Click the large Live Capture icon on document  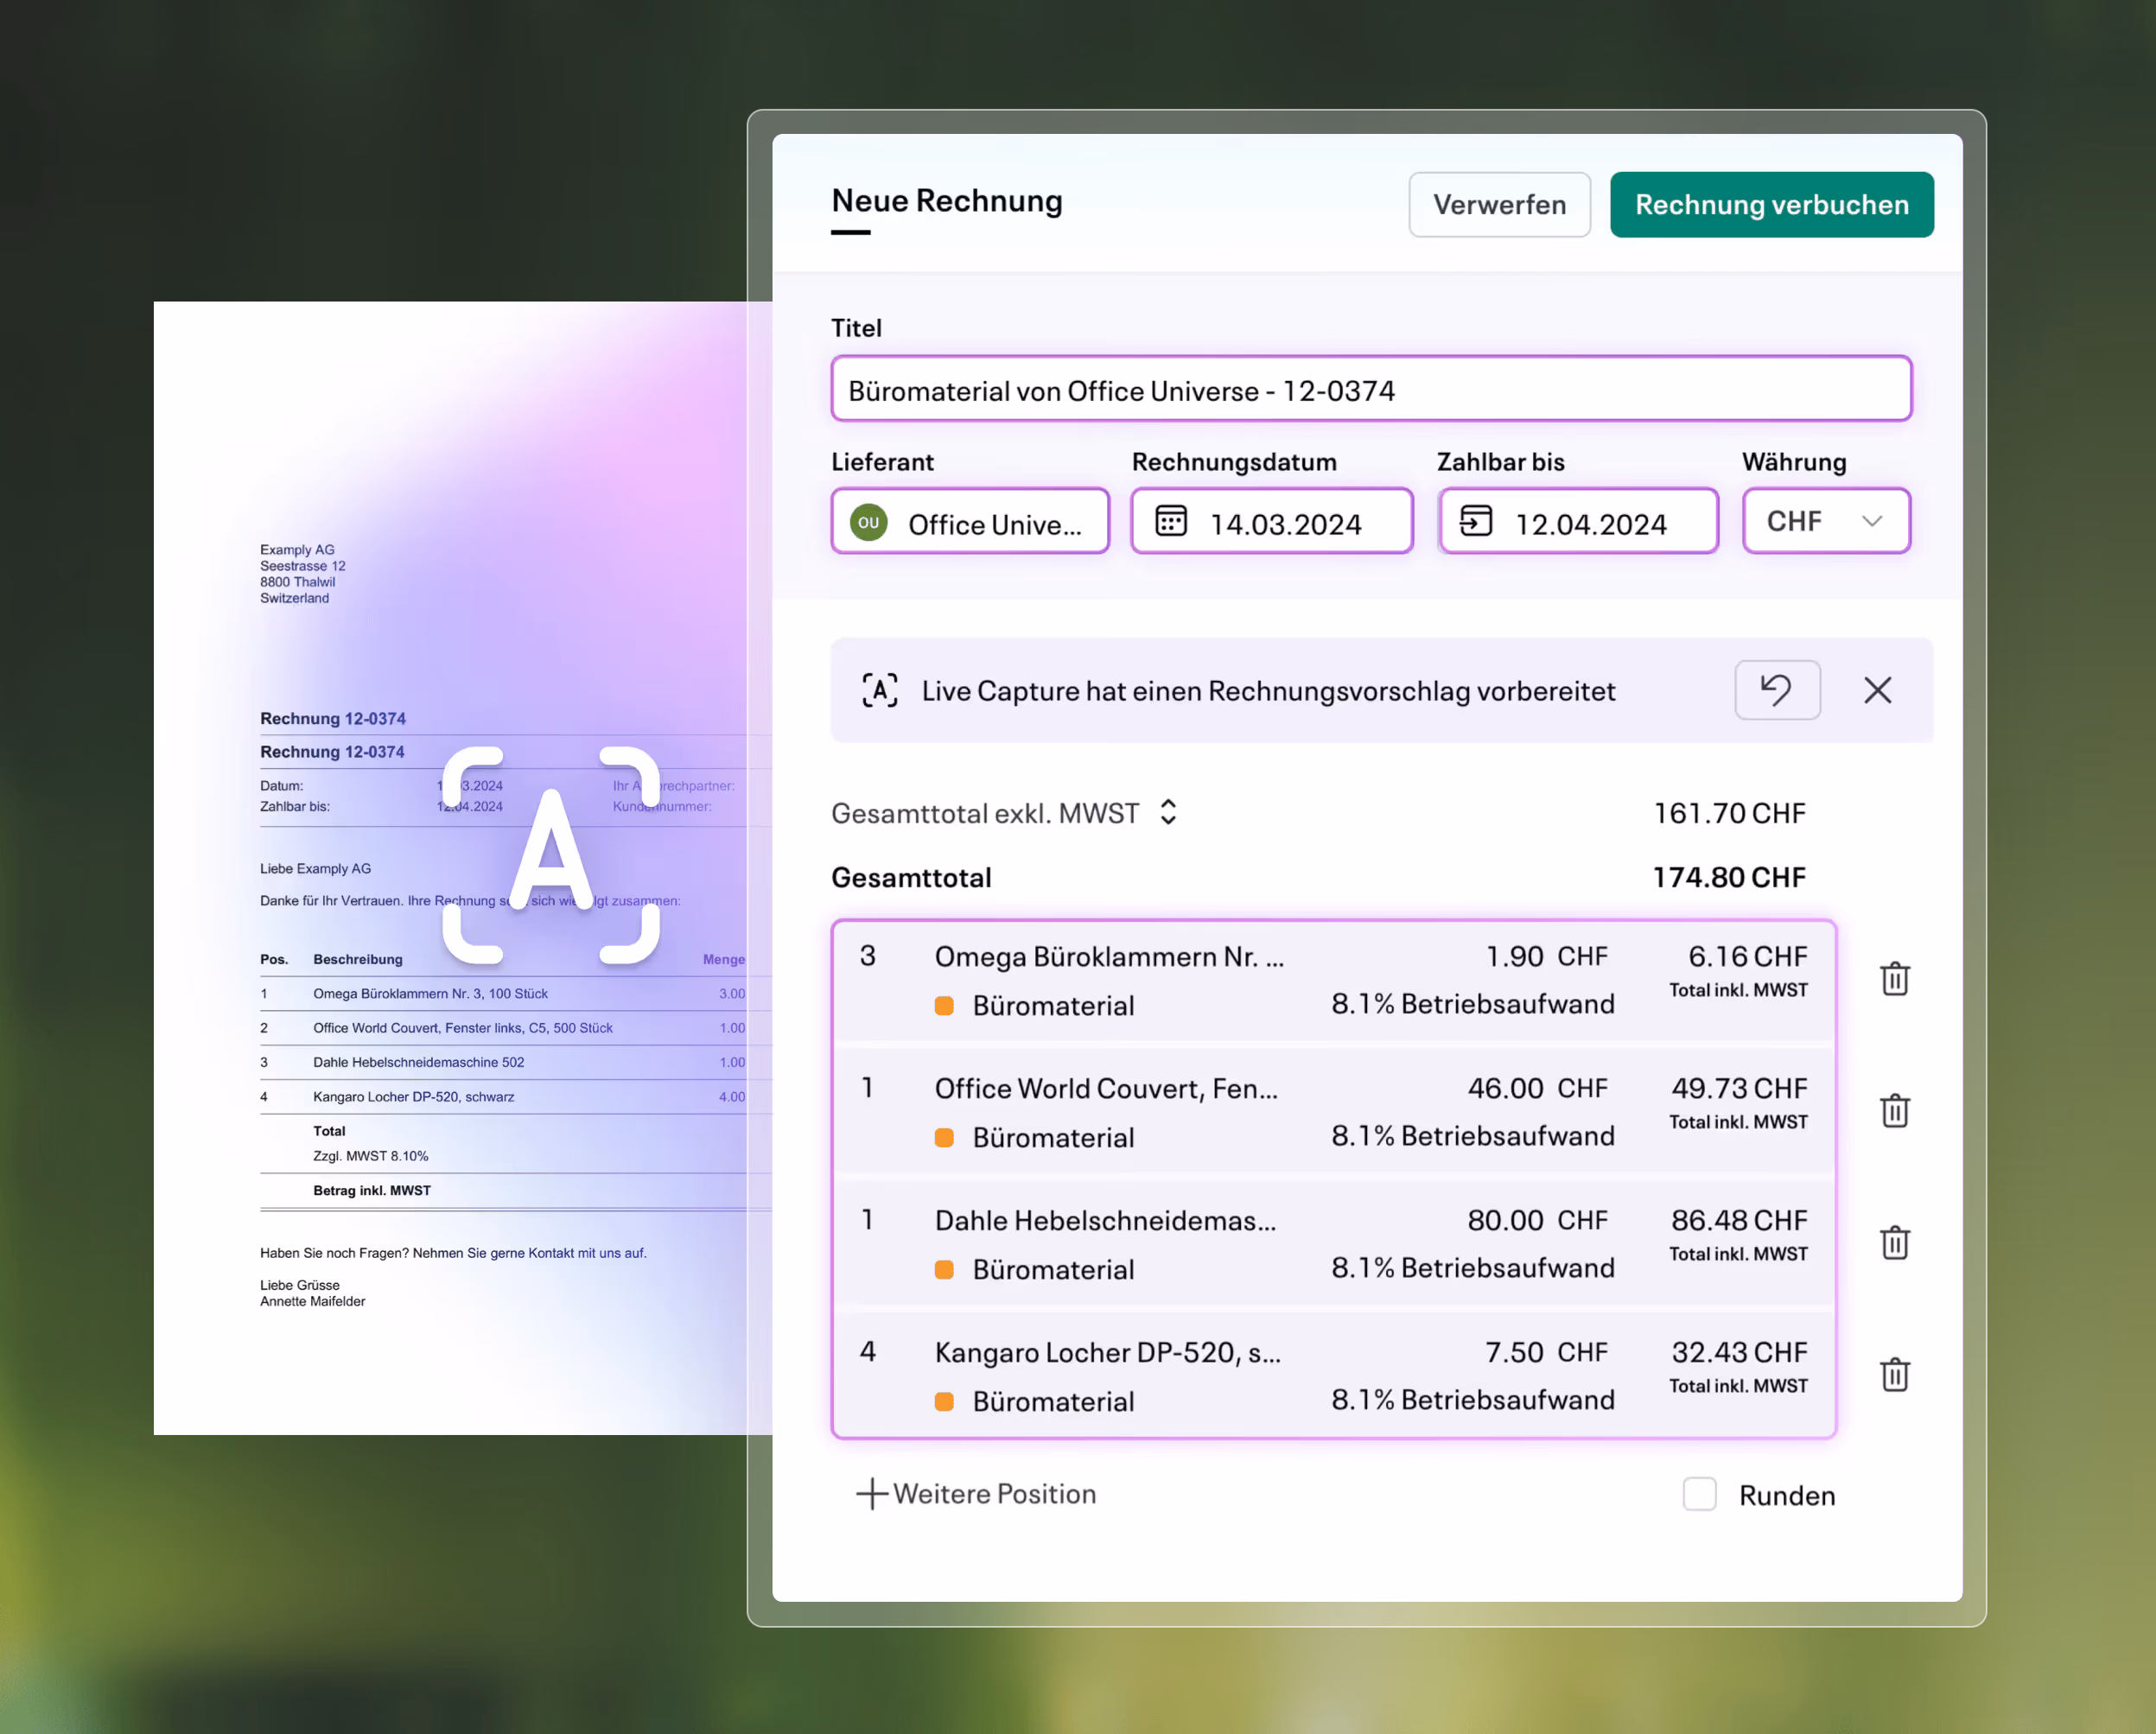(551, 855)
